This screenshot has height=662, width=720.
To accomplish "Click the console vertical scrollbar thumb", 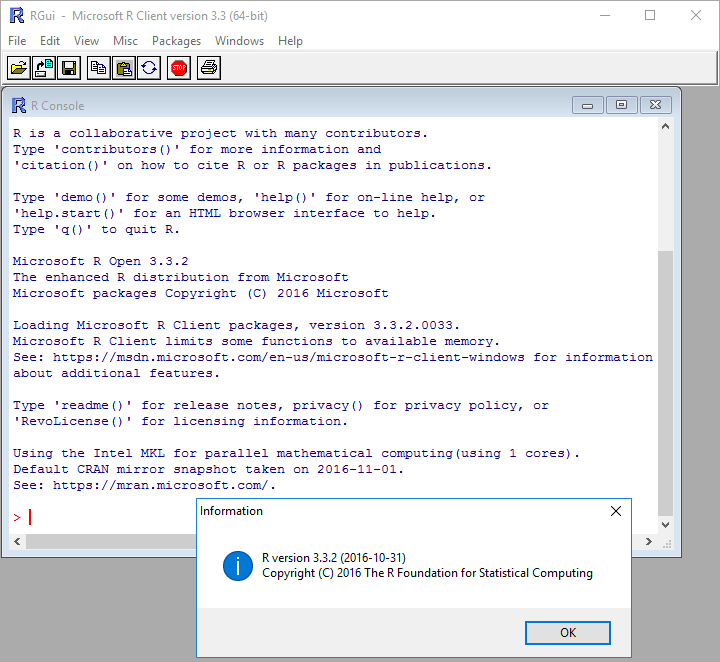I will pos(665,383).
